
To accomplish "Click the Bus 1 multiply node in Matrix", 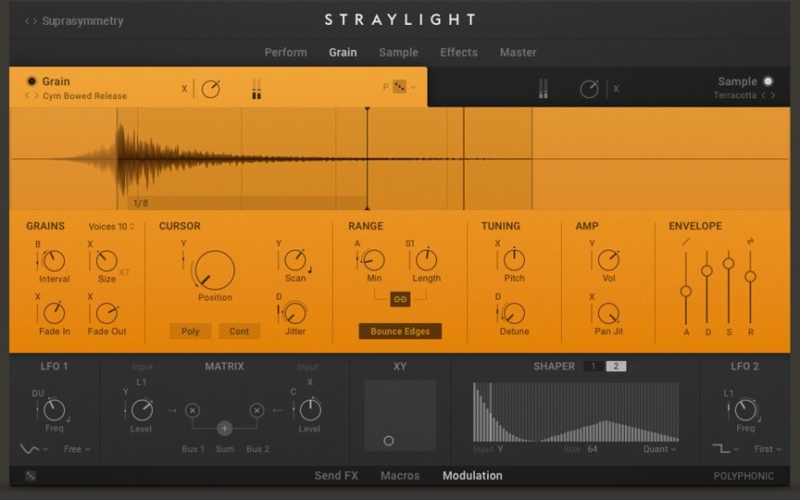I will pos(192,410).
